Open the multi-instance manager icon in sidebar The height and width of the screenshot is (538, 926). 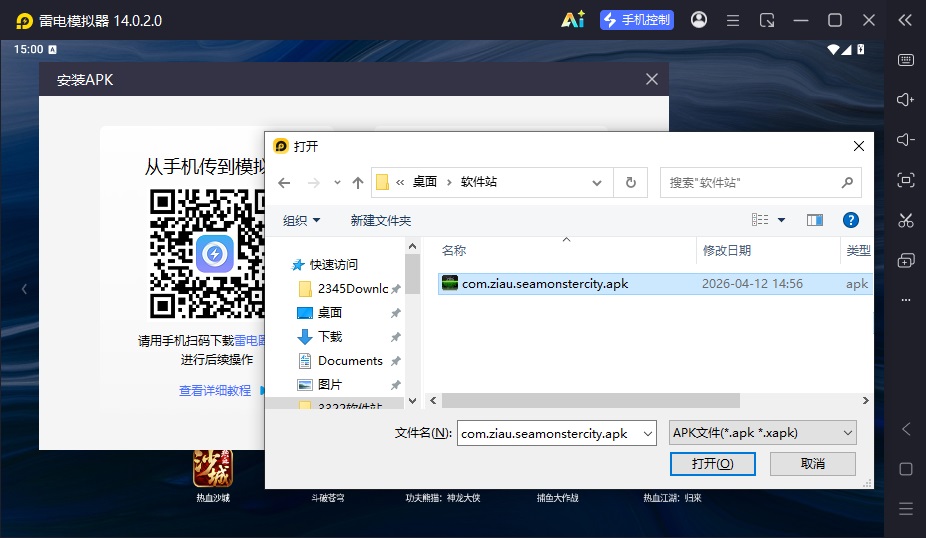coord(905,260)
